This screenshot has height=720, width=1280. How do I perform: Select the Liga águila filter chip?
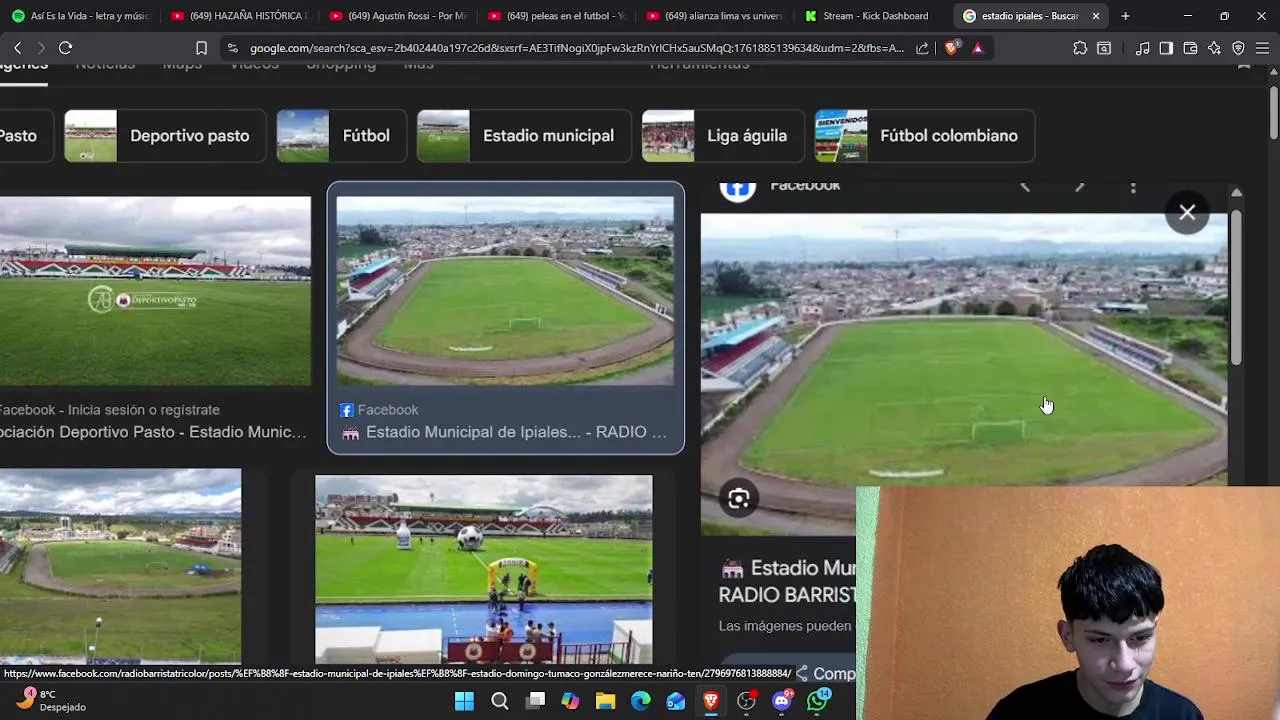[723, 136]
